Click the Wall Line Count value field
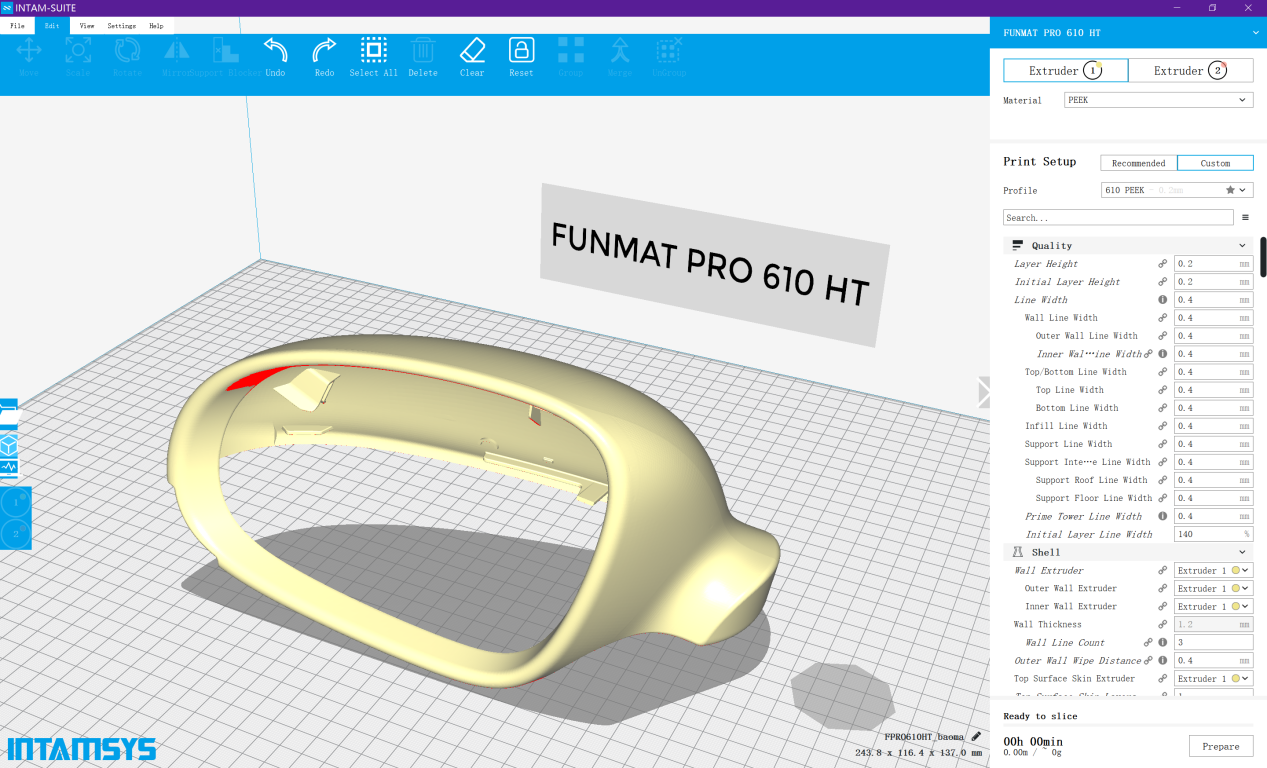This screenshot has height=768, width=1267. [x=1213, y=642]
